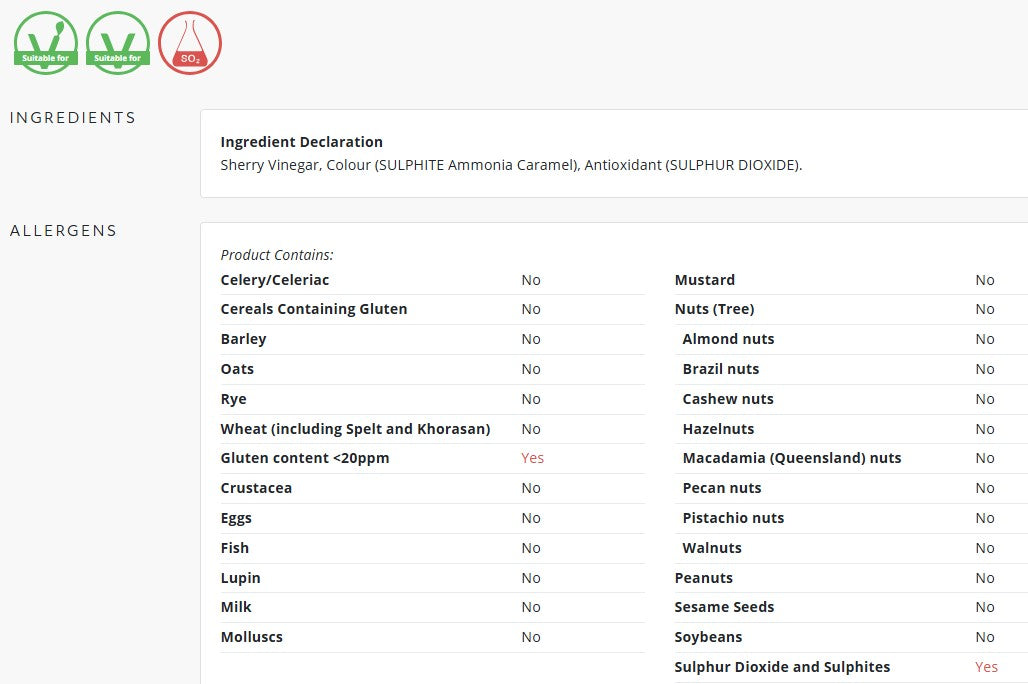This screenshot has width=1028, height=684.
Task: Click the Eggs allergen label
Action: 236,518
